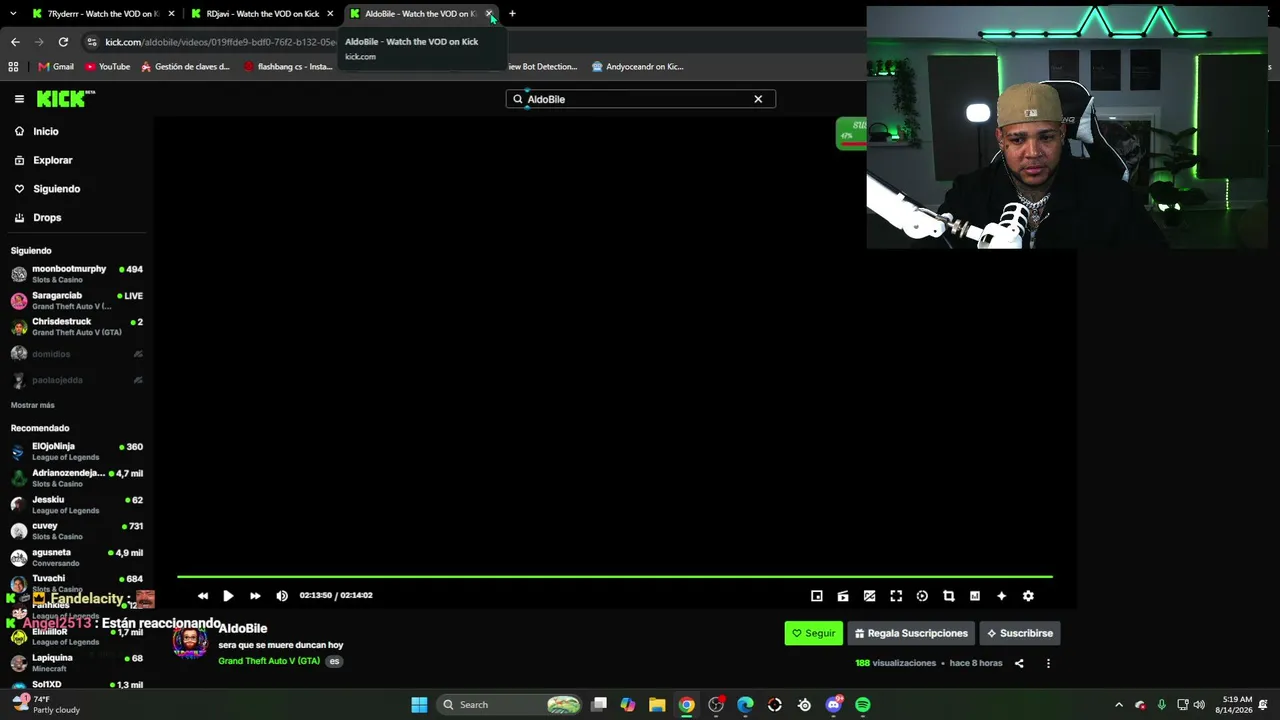Click the sparkle icon in the player
The height and width of the screenshot is (720, 1280).
[x=1001, y=596]
